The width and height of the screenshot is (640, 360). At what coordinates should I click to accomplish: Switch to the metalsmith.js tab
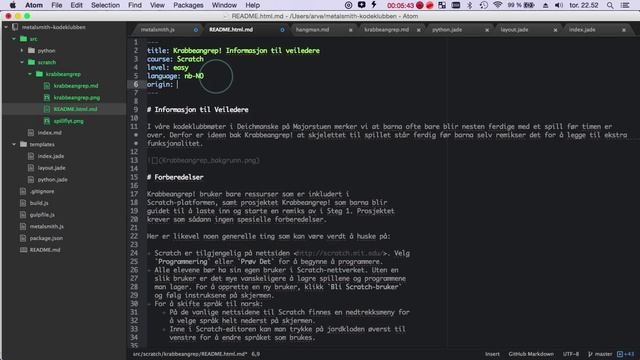[158, 30]
